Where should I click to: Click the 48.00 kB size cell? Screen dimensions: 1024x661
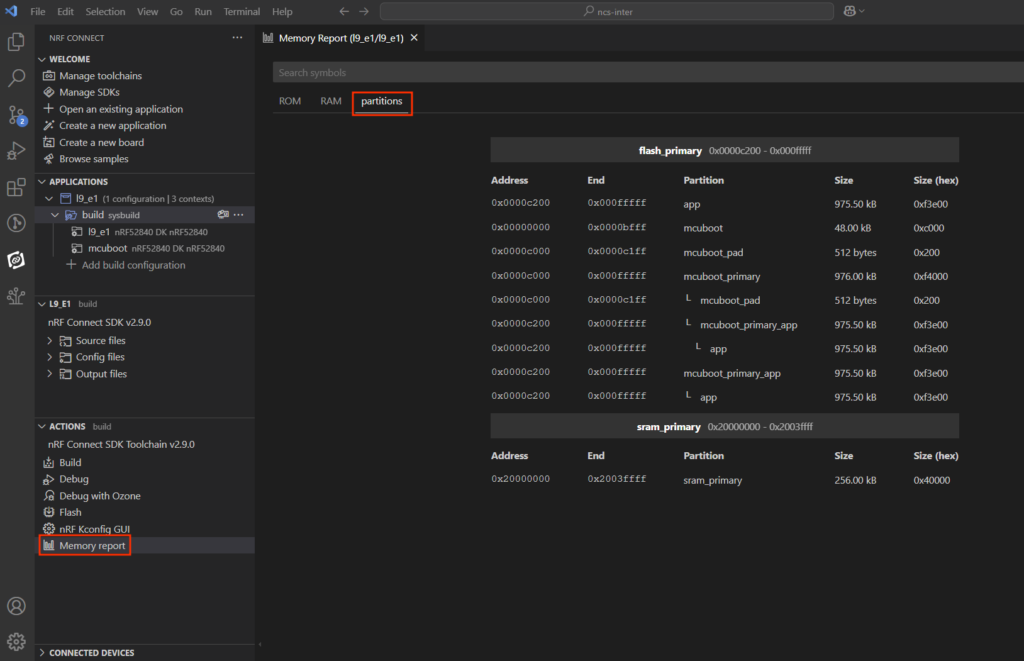pos(852,228)
